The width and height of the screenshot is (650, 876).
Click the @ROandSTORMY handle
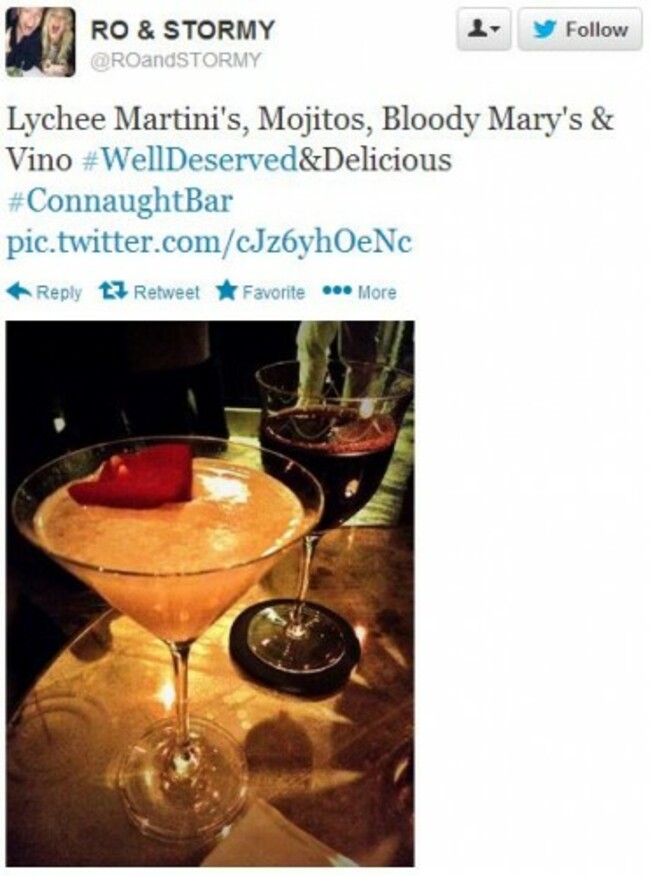click(175, 60)
